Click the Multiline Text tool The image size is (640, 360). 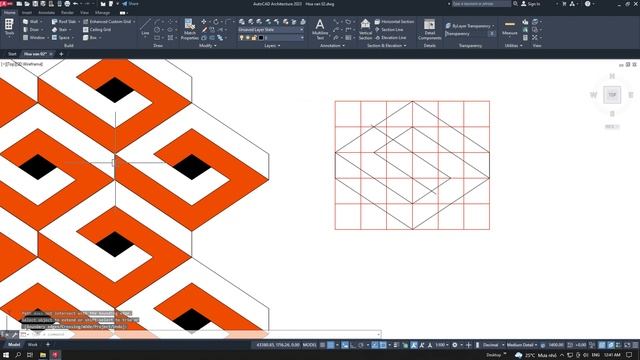320,29
